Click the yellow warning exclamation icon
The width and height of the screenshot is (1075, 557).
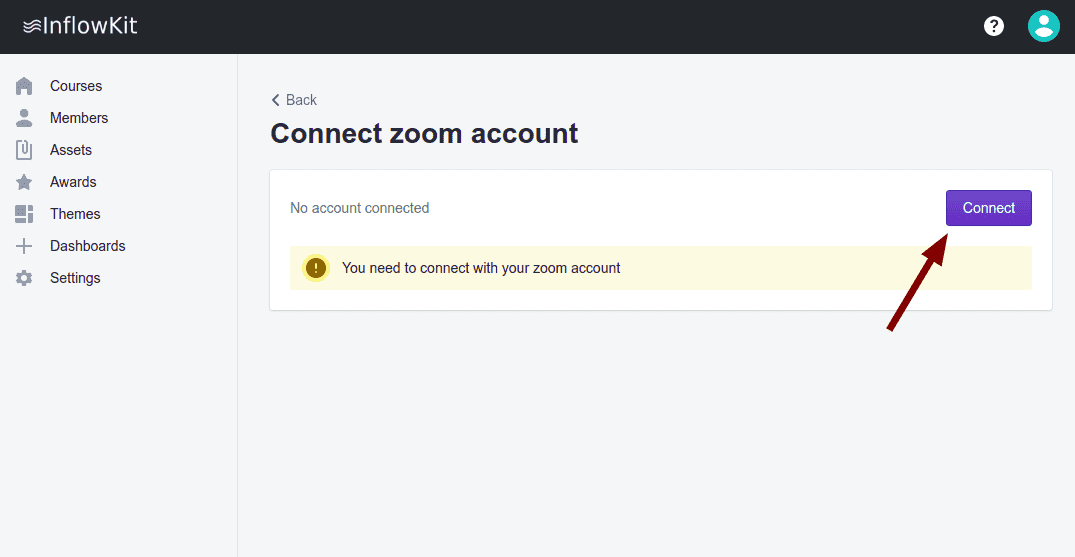point(316,268)
